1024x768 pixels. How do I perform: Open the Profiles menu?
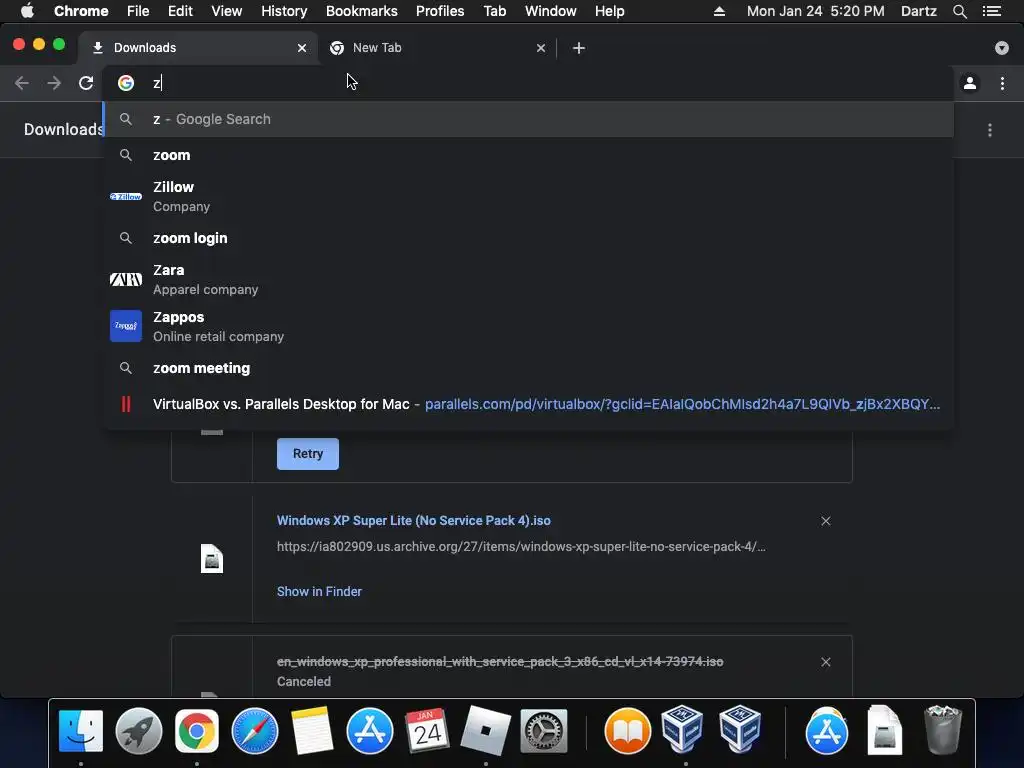coord(440,11)
